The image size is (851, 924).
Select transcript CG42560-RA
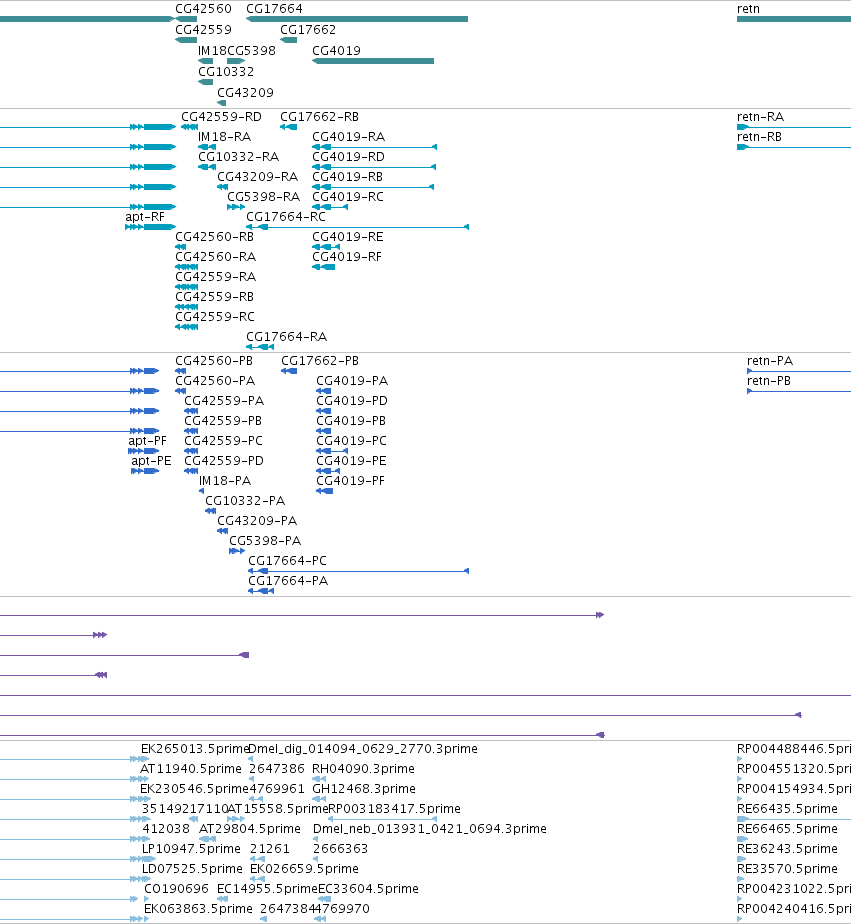216,257
